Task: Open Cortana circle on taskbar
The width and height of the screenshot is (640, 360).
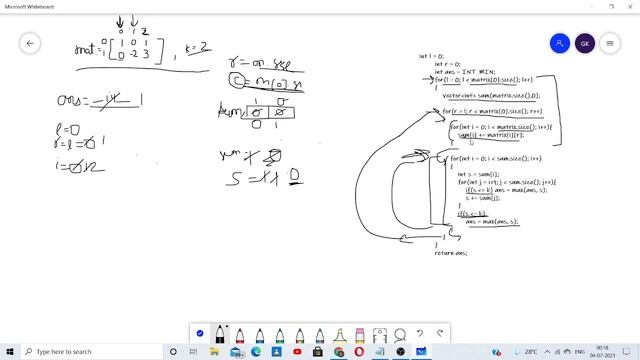Action: click(173, 351)
